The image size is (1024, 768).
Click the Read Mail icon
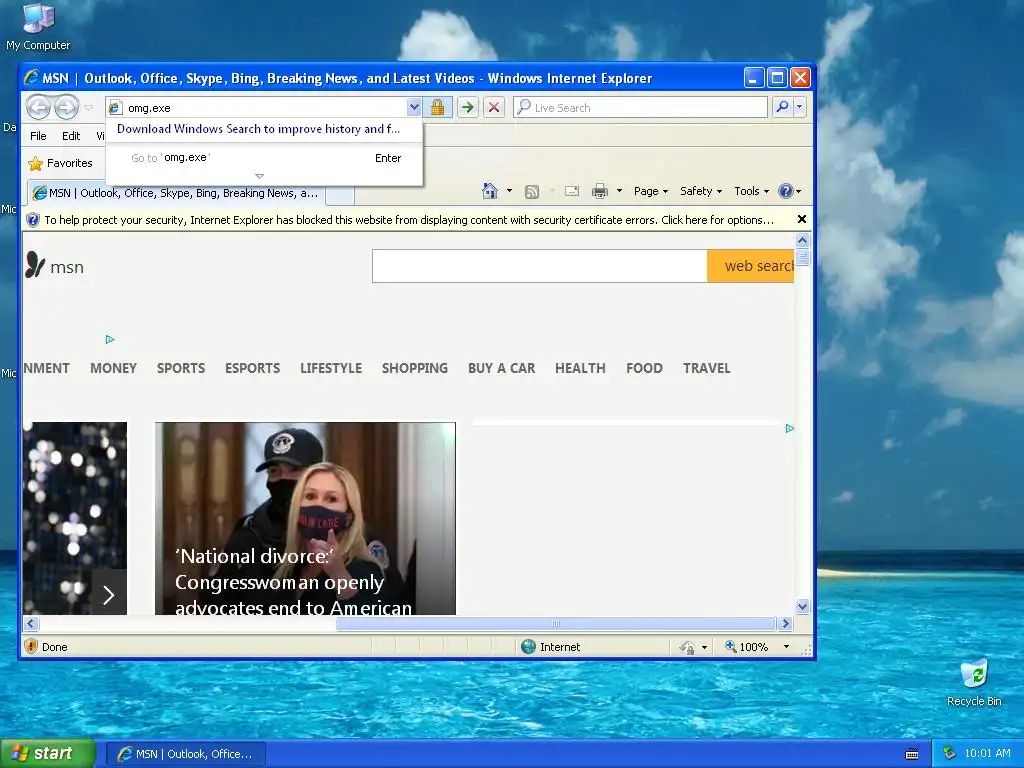pos(572,191)
